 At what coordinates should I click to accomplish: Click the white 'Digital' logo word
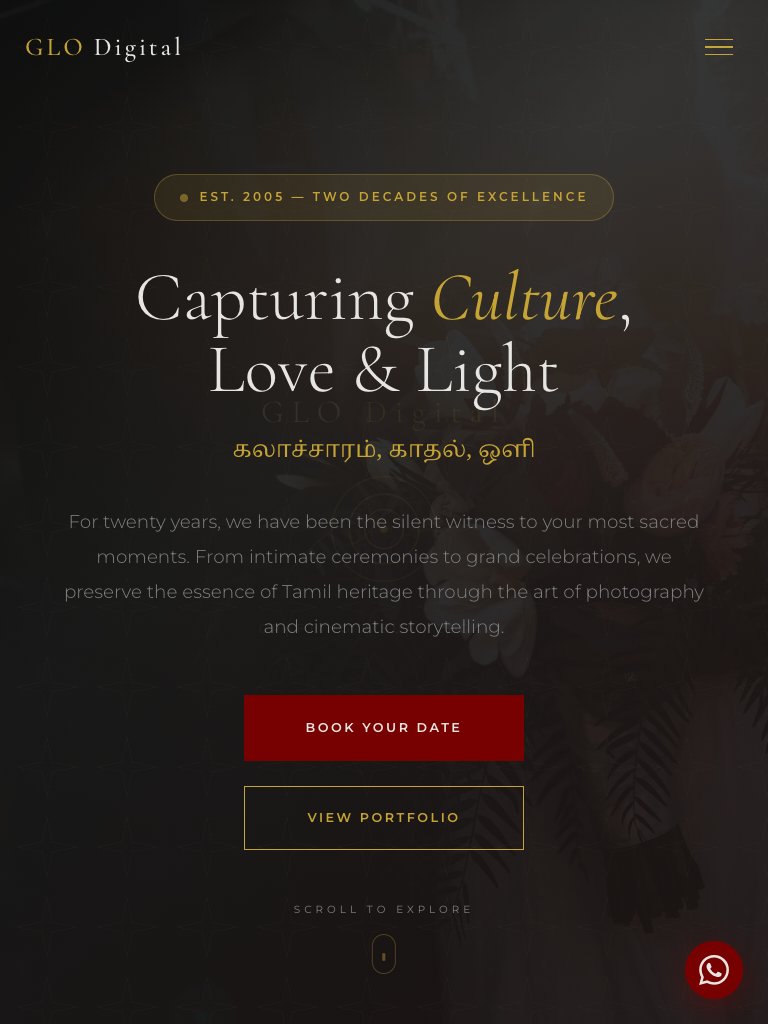coord(138,48)
